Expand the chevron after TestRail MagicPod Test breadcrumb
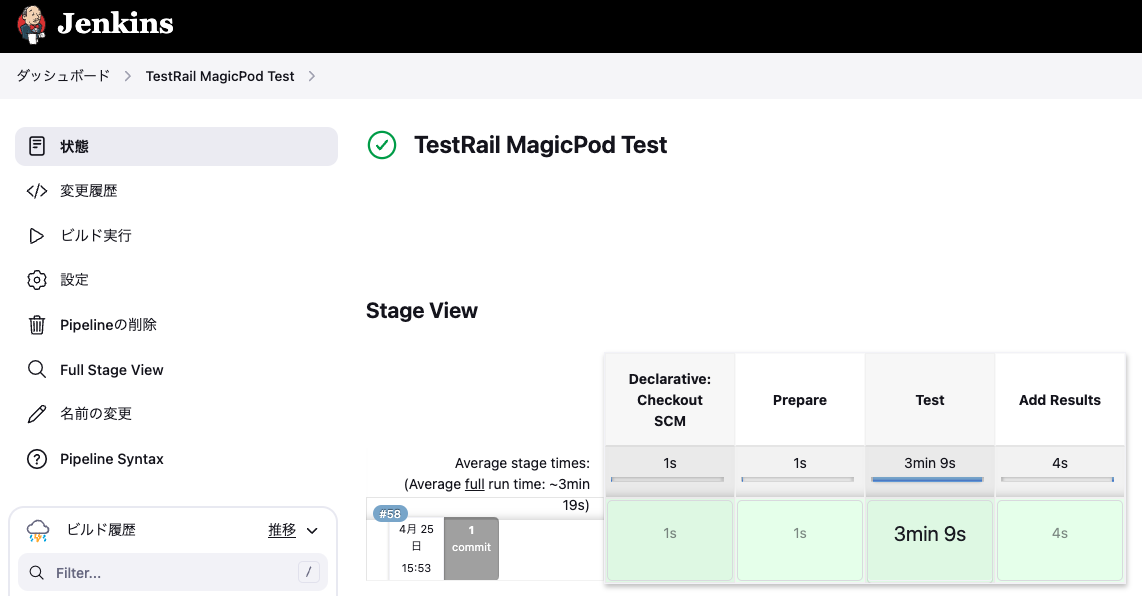The width and height of the screenshot is (1142, 596). point(312,76)
